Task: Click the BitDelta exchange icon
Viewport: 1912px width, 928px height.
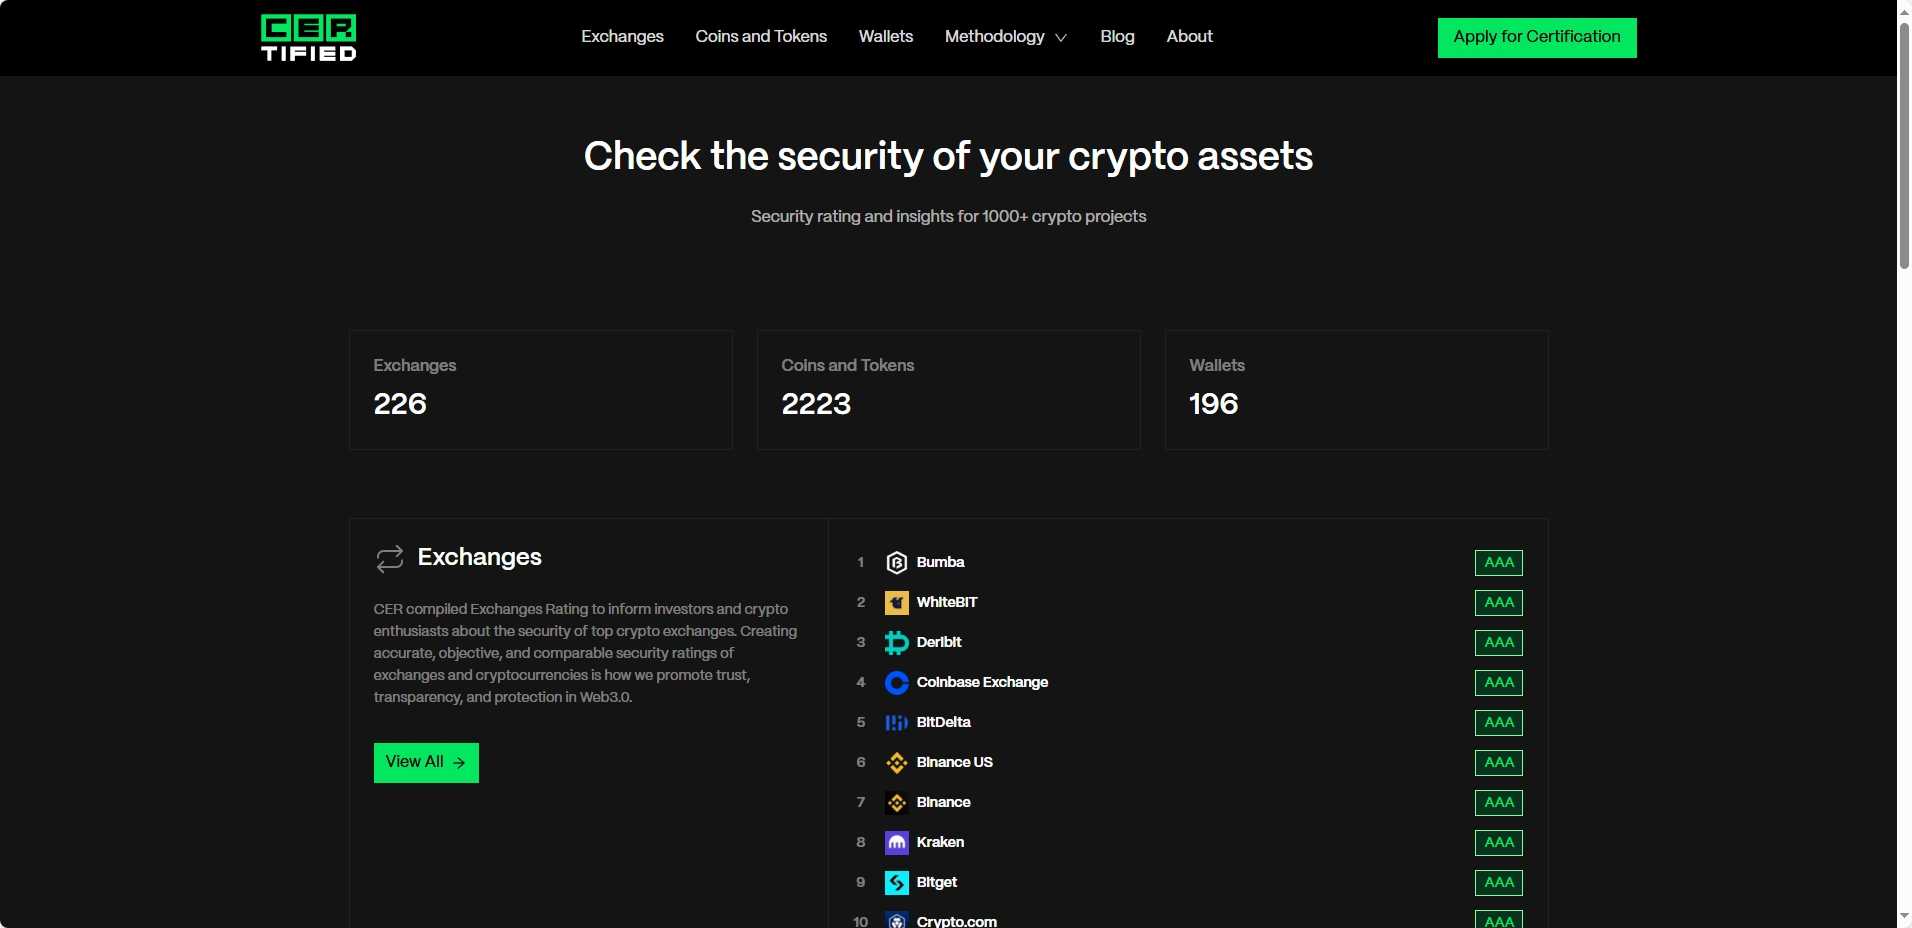Action: click(x=896, y=723)
